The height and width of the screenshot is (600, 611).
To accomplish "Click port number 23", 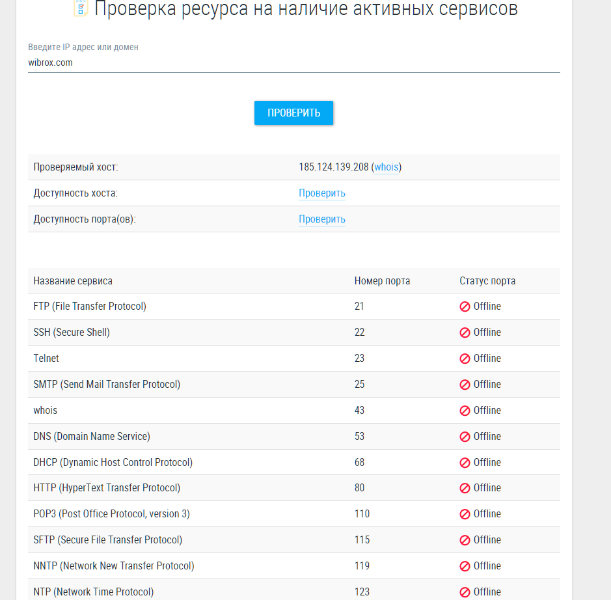I will click(x=359, y=358).
